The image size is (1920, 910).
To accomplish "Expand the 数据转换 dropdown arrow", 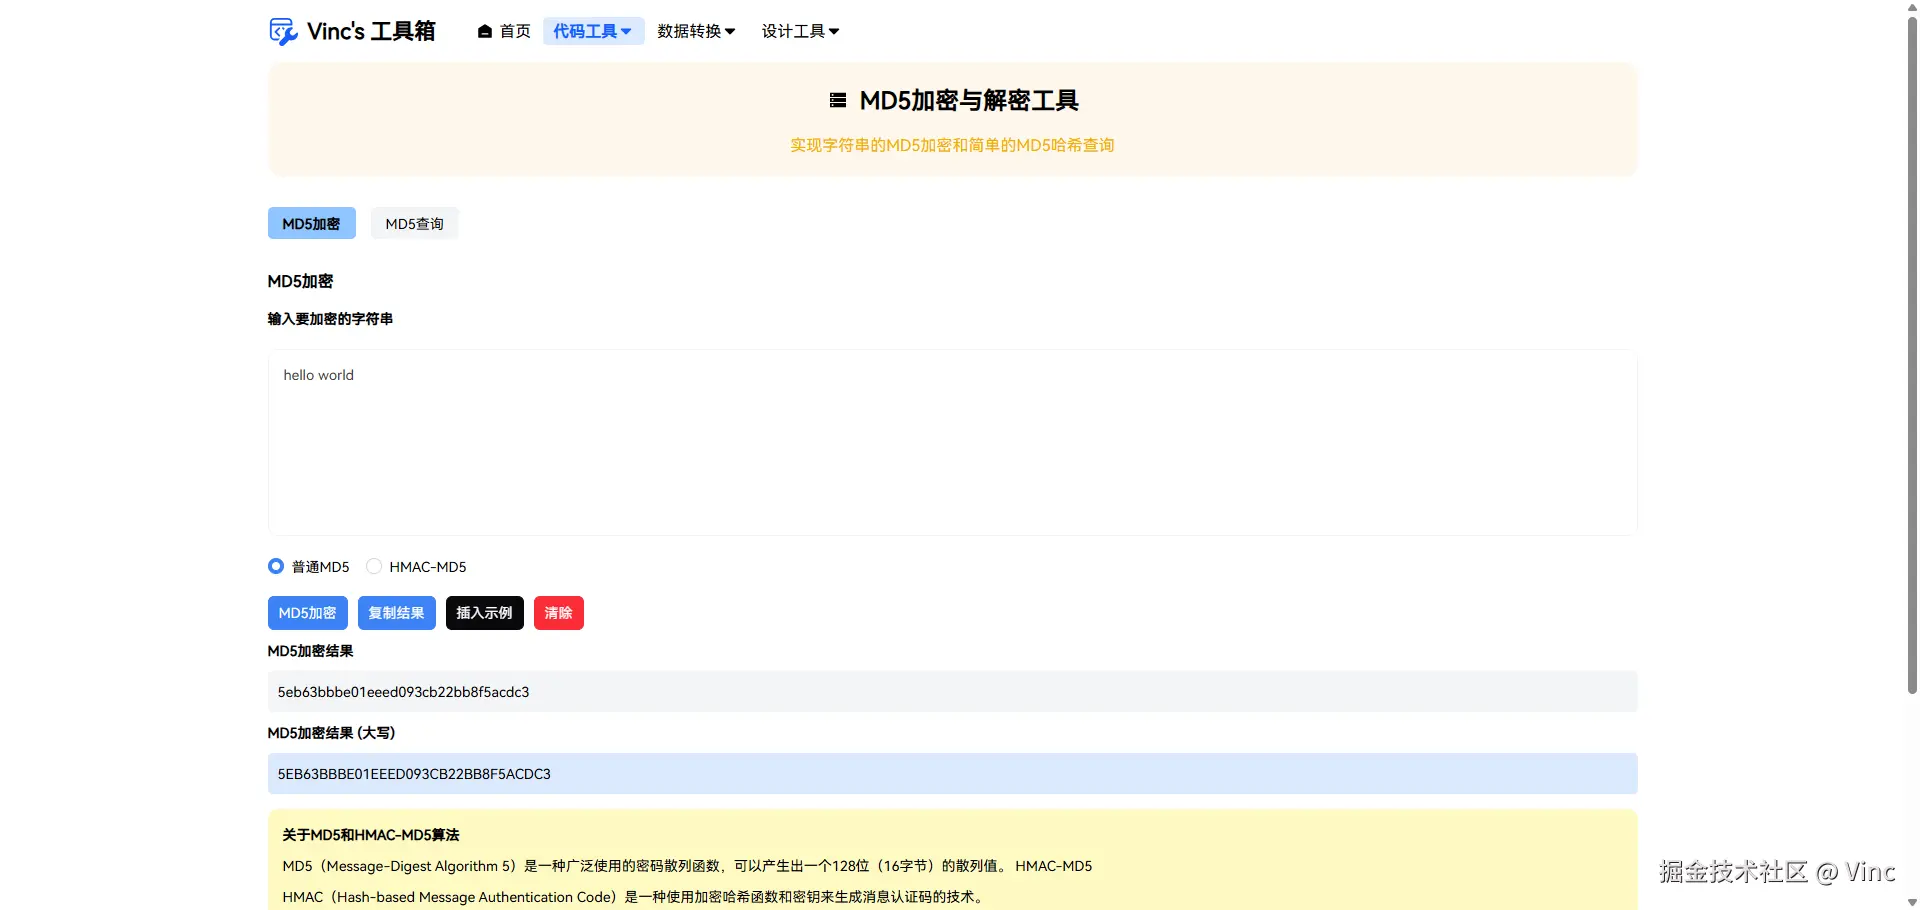I will [730, 32].
